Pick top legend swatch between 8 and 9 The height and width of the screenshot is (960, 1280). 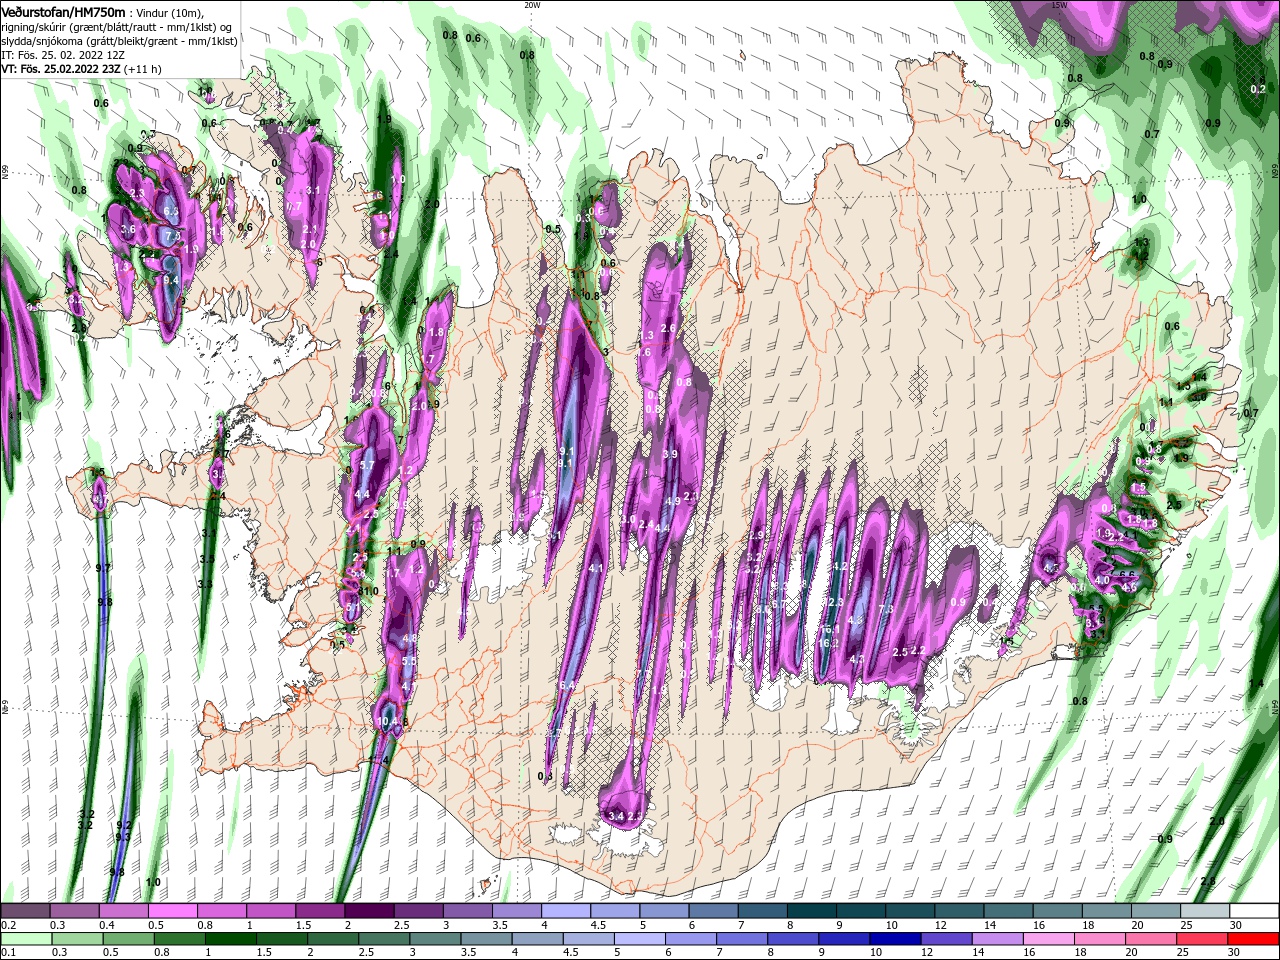[812, 911]
